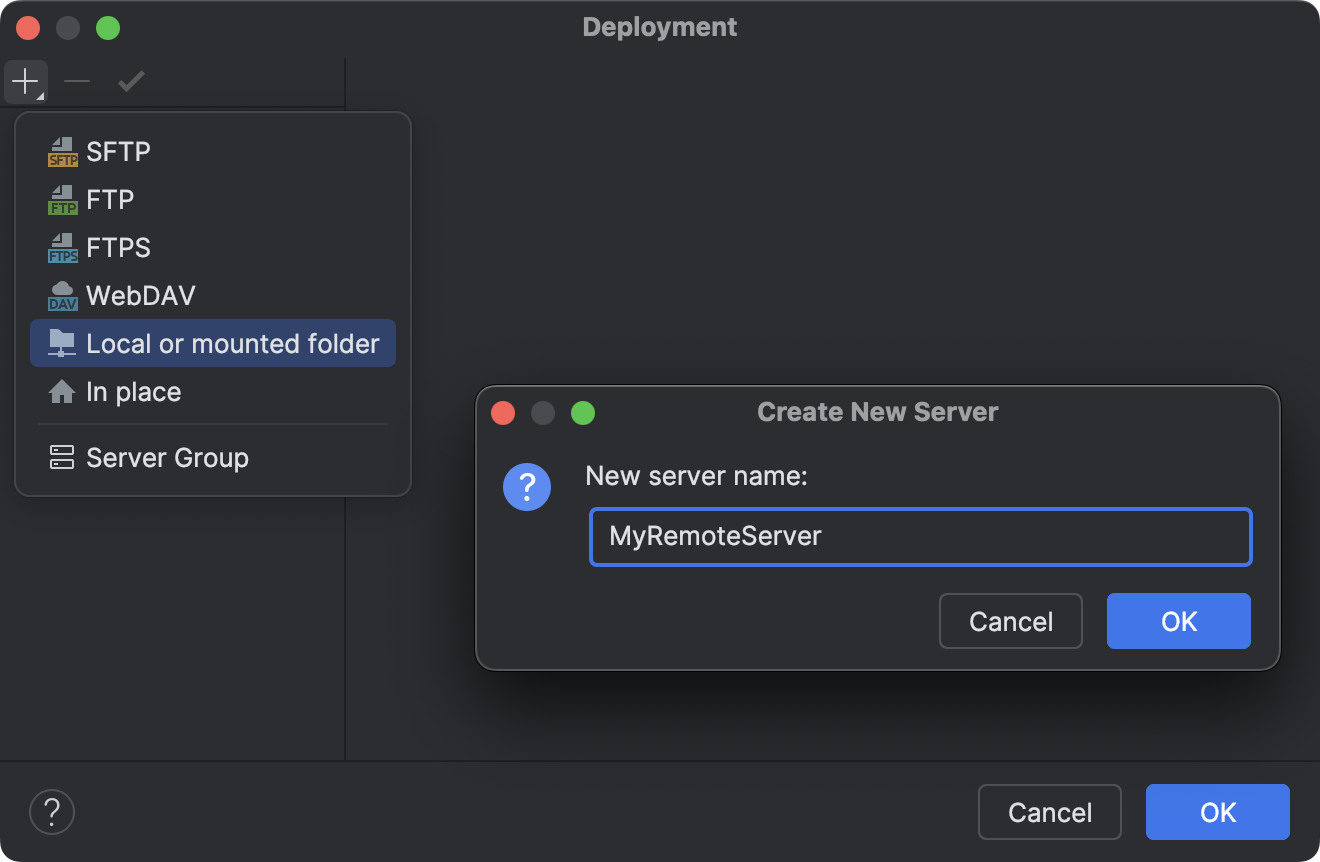Click the remove server minus button
This screenshot has width=1320, height=862.
point(77,81)
